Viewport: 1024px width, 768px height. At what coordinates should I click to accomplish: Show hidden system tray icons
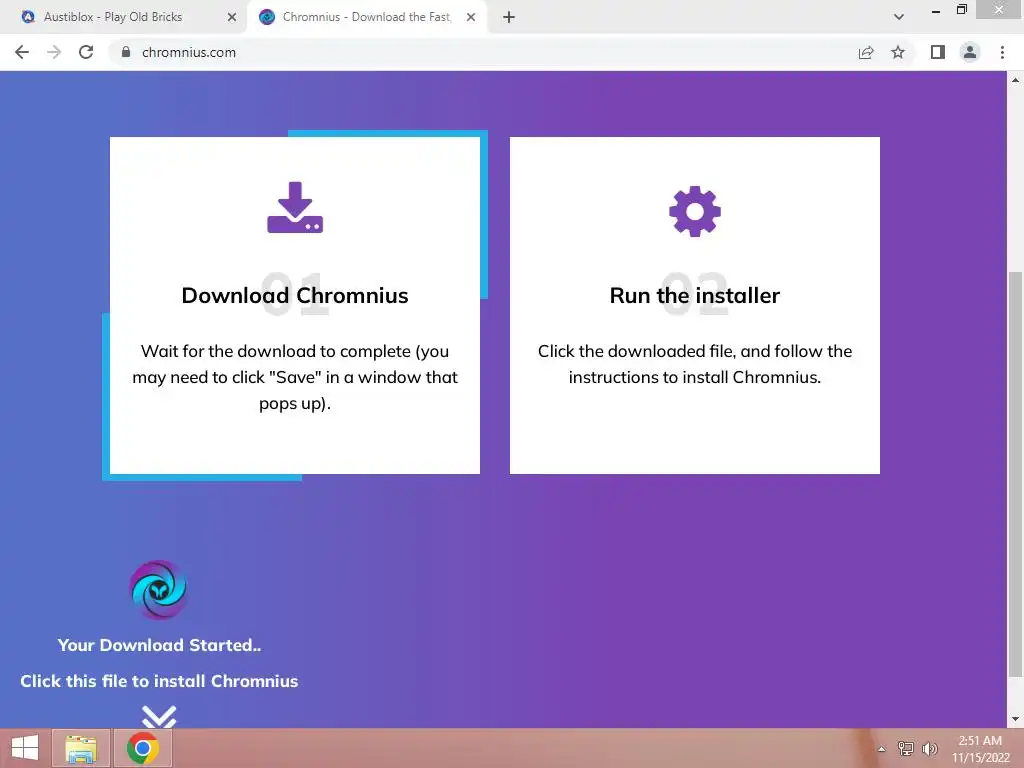pos(881,749)
